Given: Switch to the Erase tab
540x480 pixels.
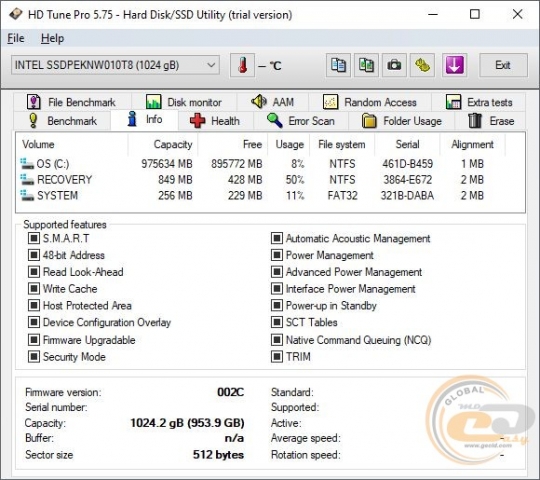Looking at the screenshot, I should coord(491,121).
